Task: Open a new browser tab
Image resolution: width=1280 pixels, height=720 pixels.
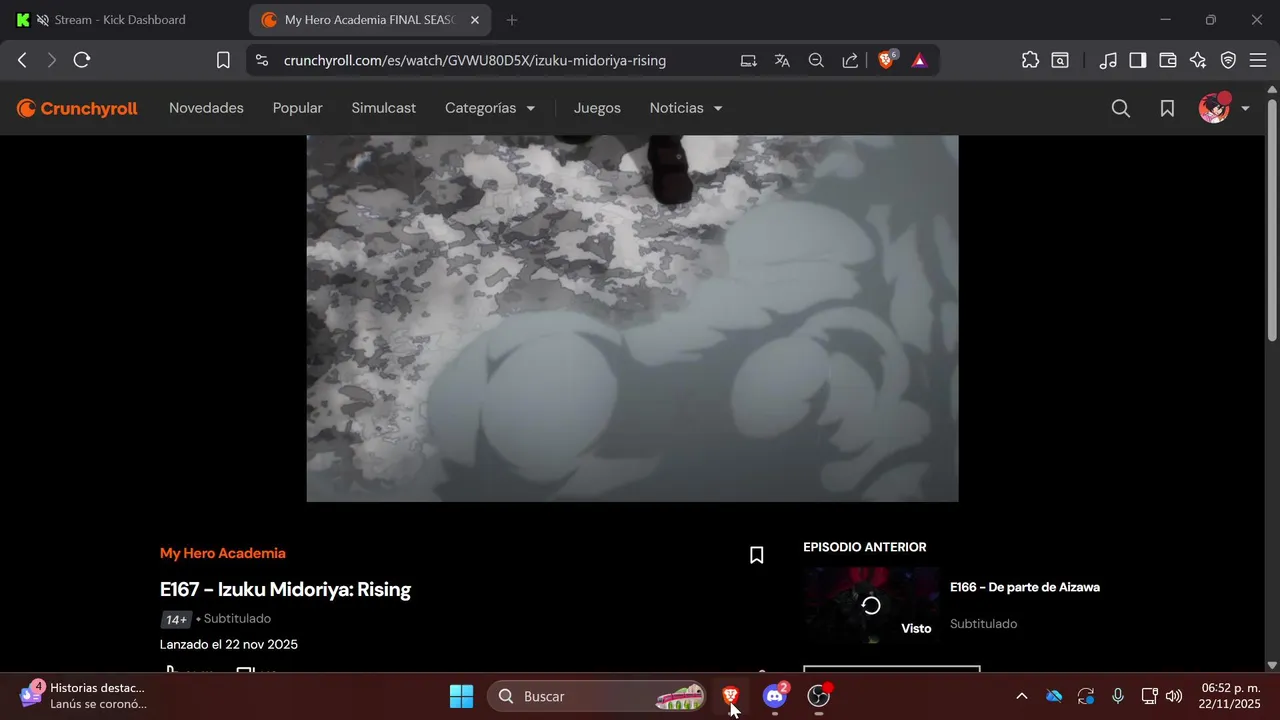Action: (512, 20)
